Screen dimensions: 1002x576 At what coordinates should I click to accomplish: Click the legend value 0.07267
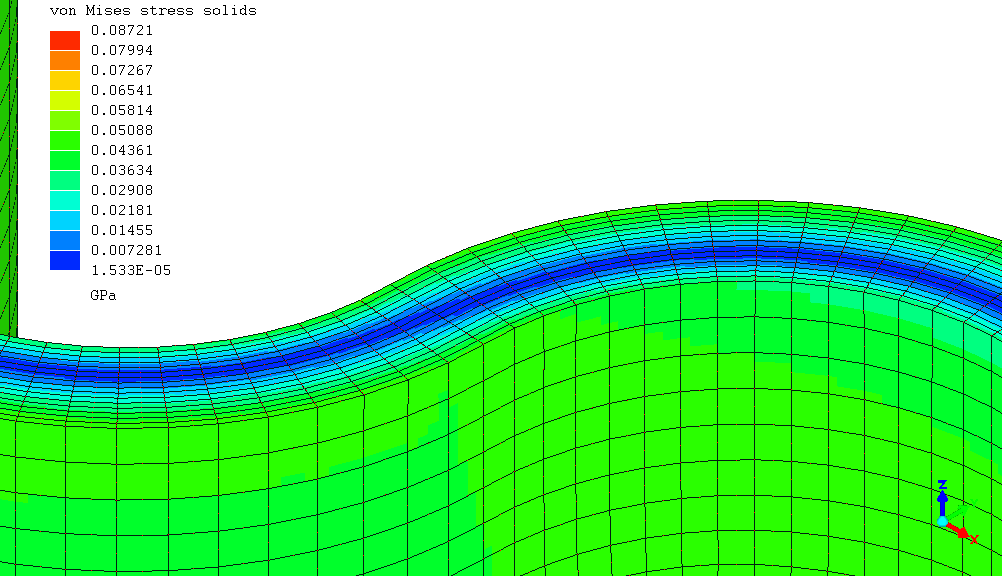(122, 70)
